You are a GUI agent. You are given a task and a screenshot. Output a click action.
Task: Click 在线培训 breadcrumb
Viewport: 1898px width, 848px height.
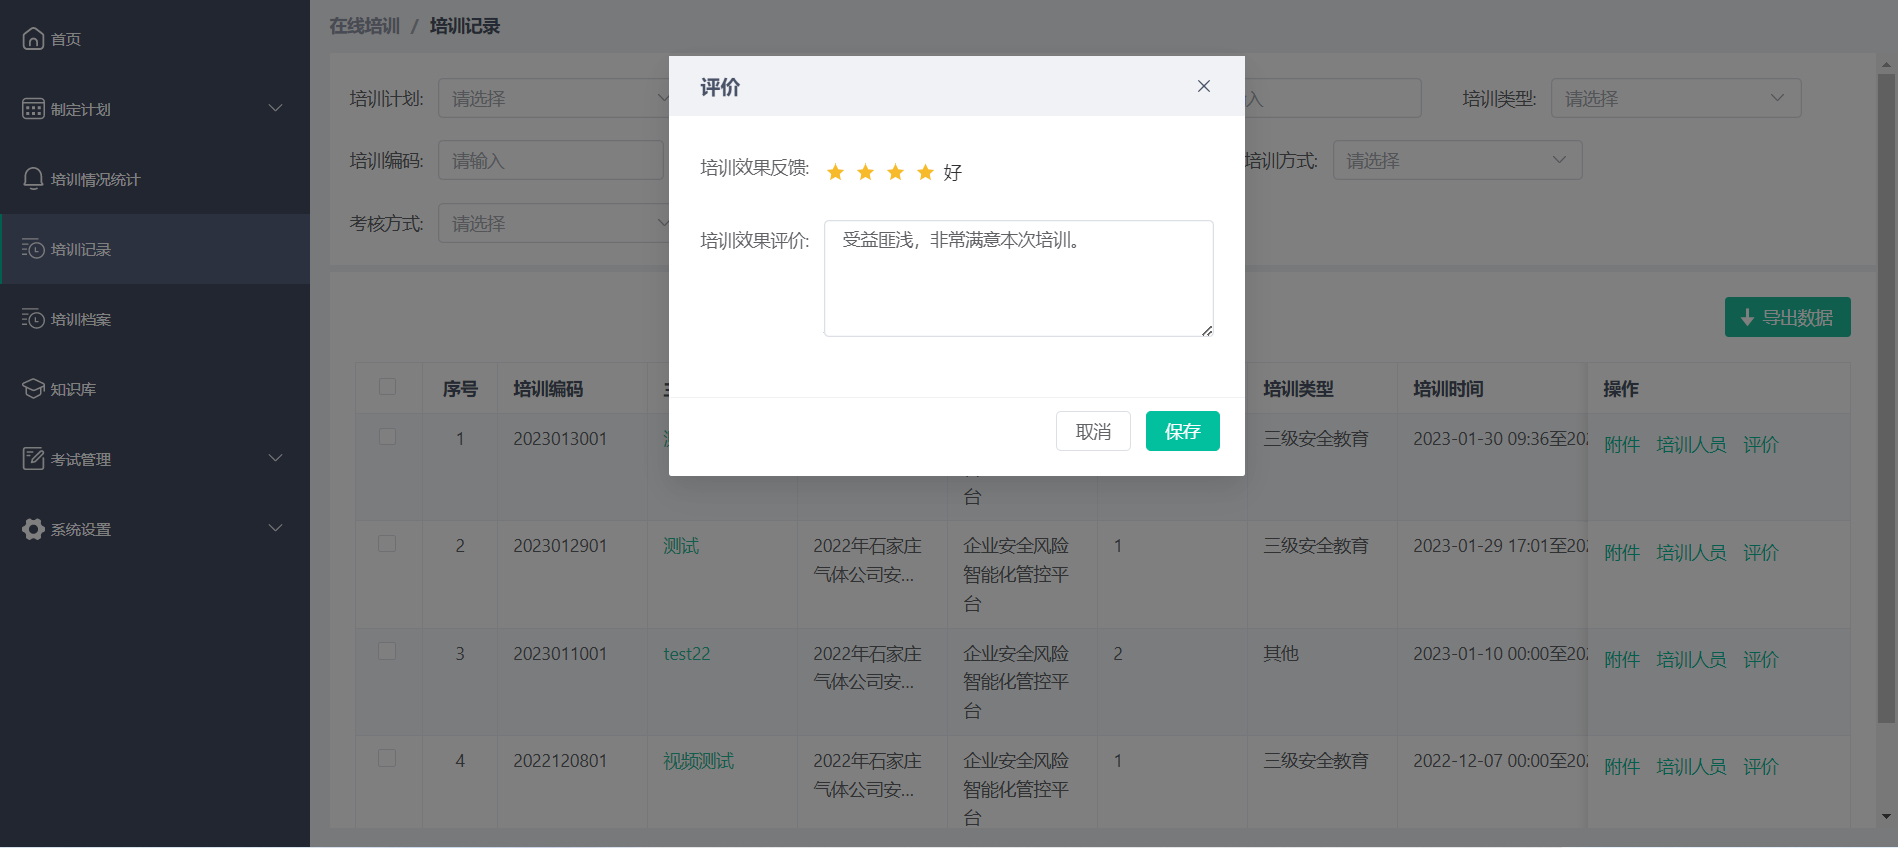point(364,26)
